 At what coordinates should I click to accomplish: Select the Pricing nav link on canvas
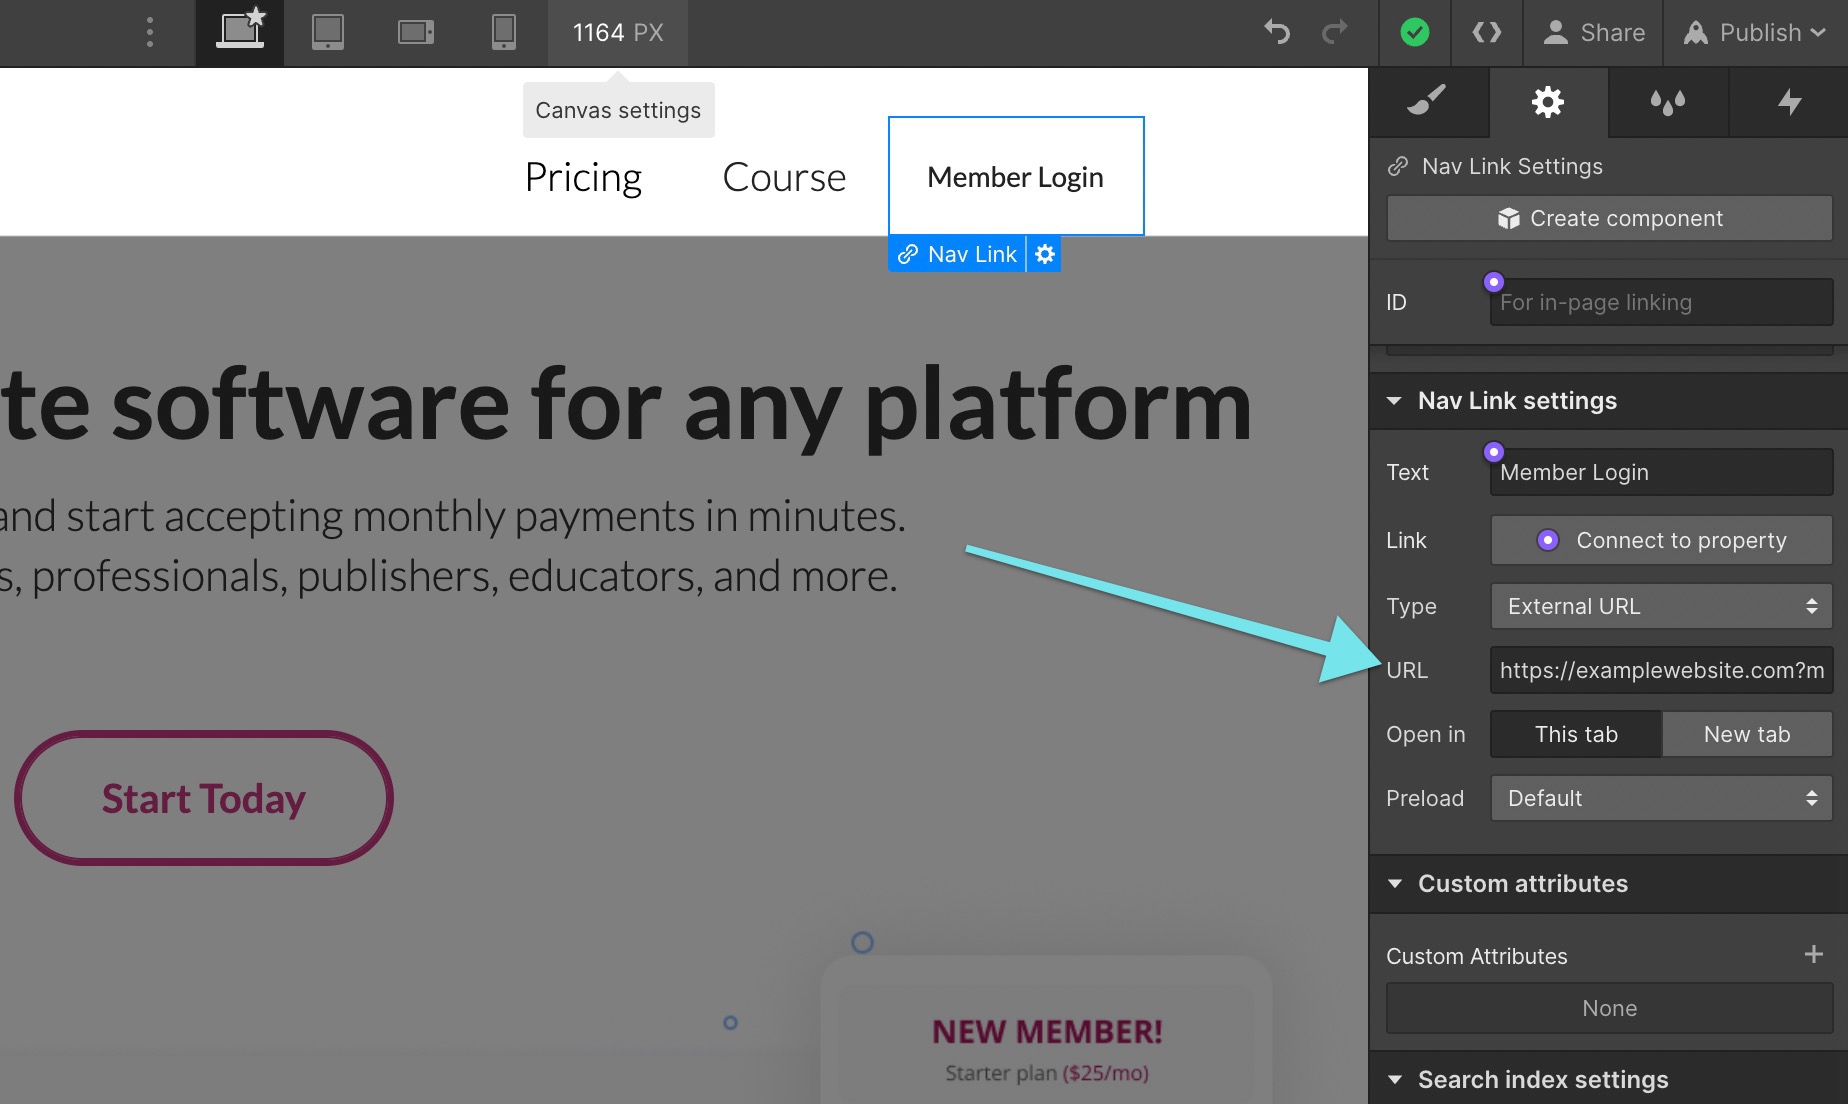point(583,177)
